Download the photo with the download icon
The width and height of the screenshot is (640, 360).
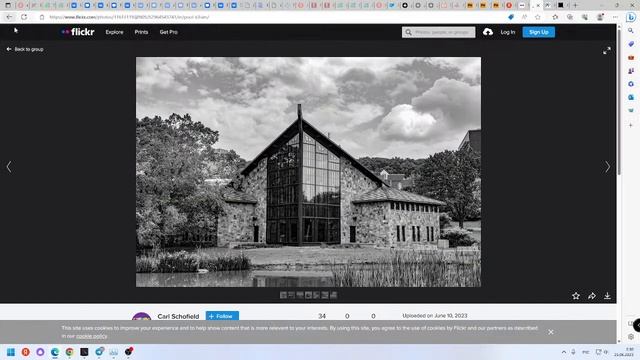pos(607,296)
